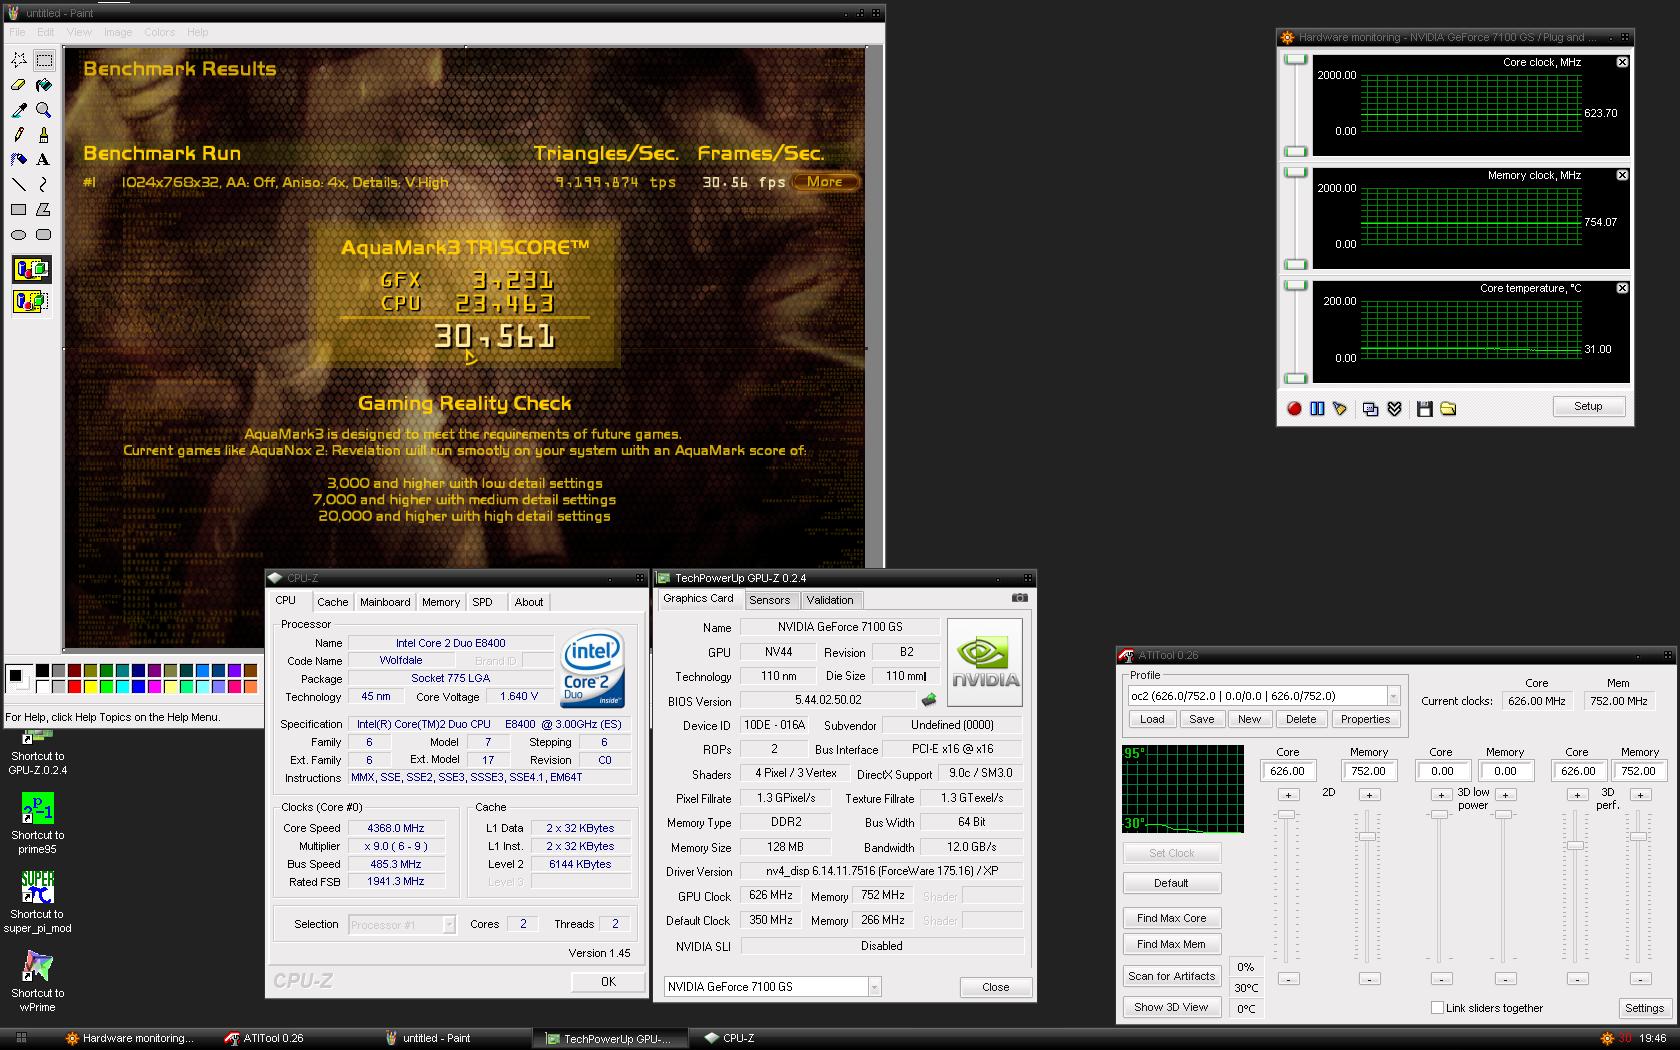Click the red record button in Hardware monitoring
Viewport: 1680px width, 1050px height.
click(1294, 408)
